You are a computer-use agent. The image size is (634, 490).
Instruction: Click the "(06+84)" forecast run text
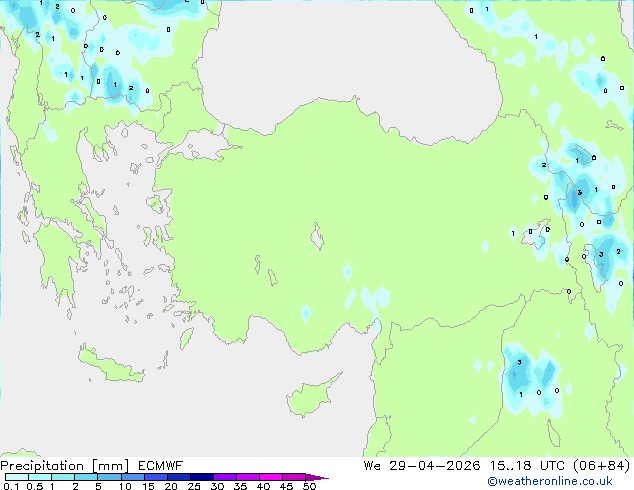point(602,466)
